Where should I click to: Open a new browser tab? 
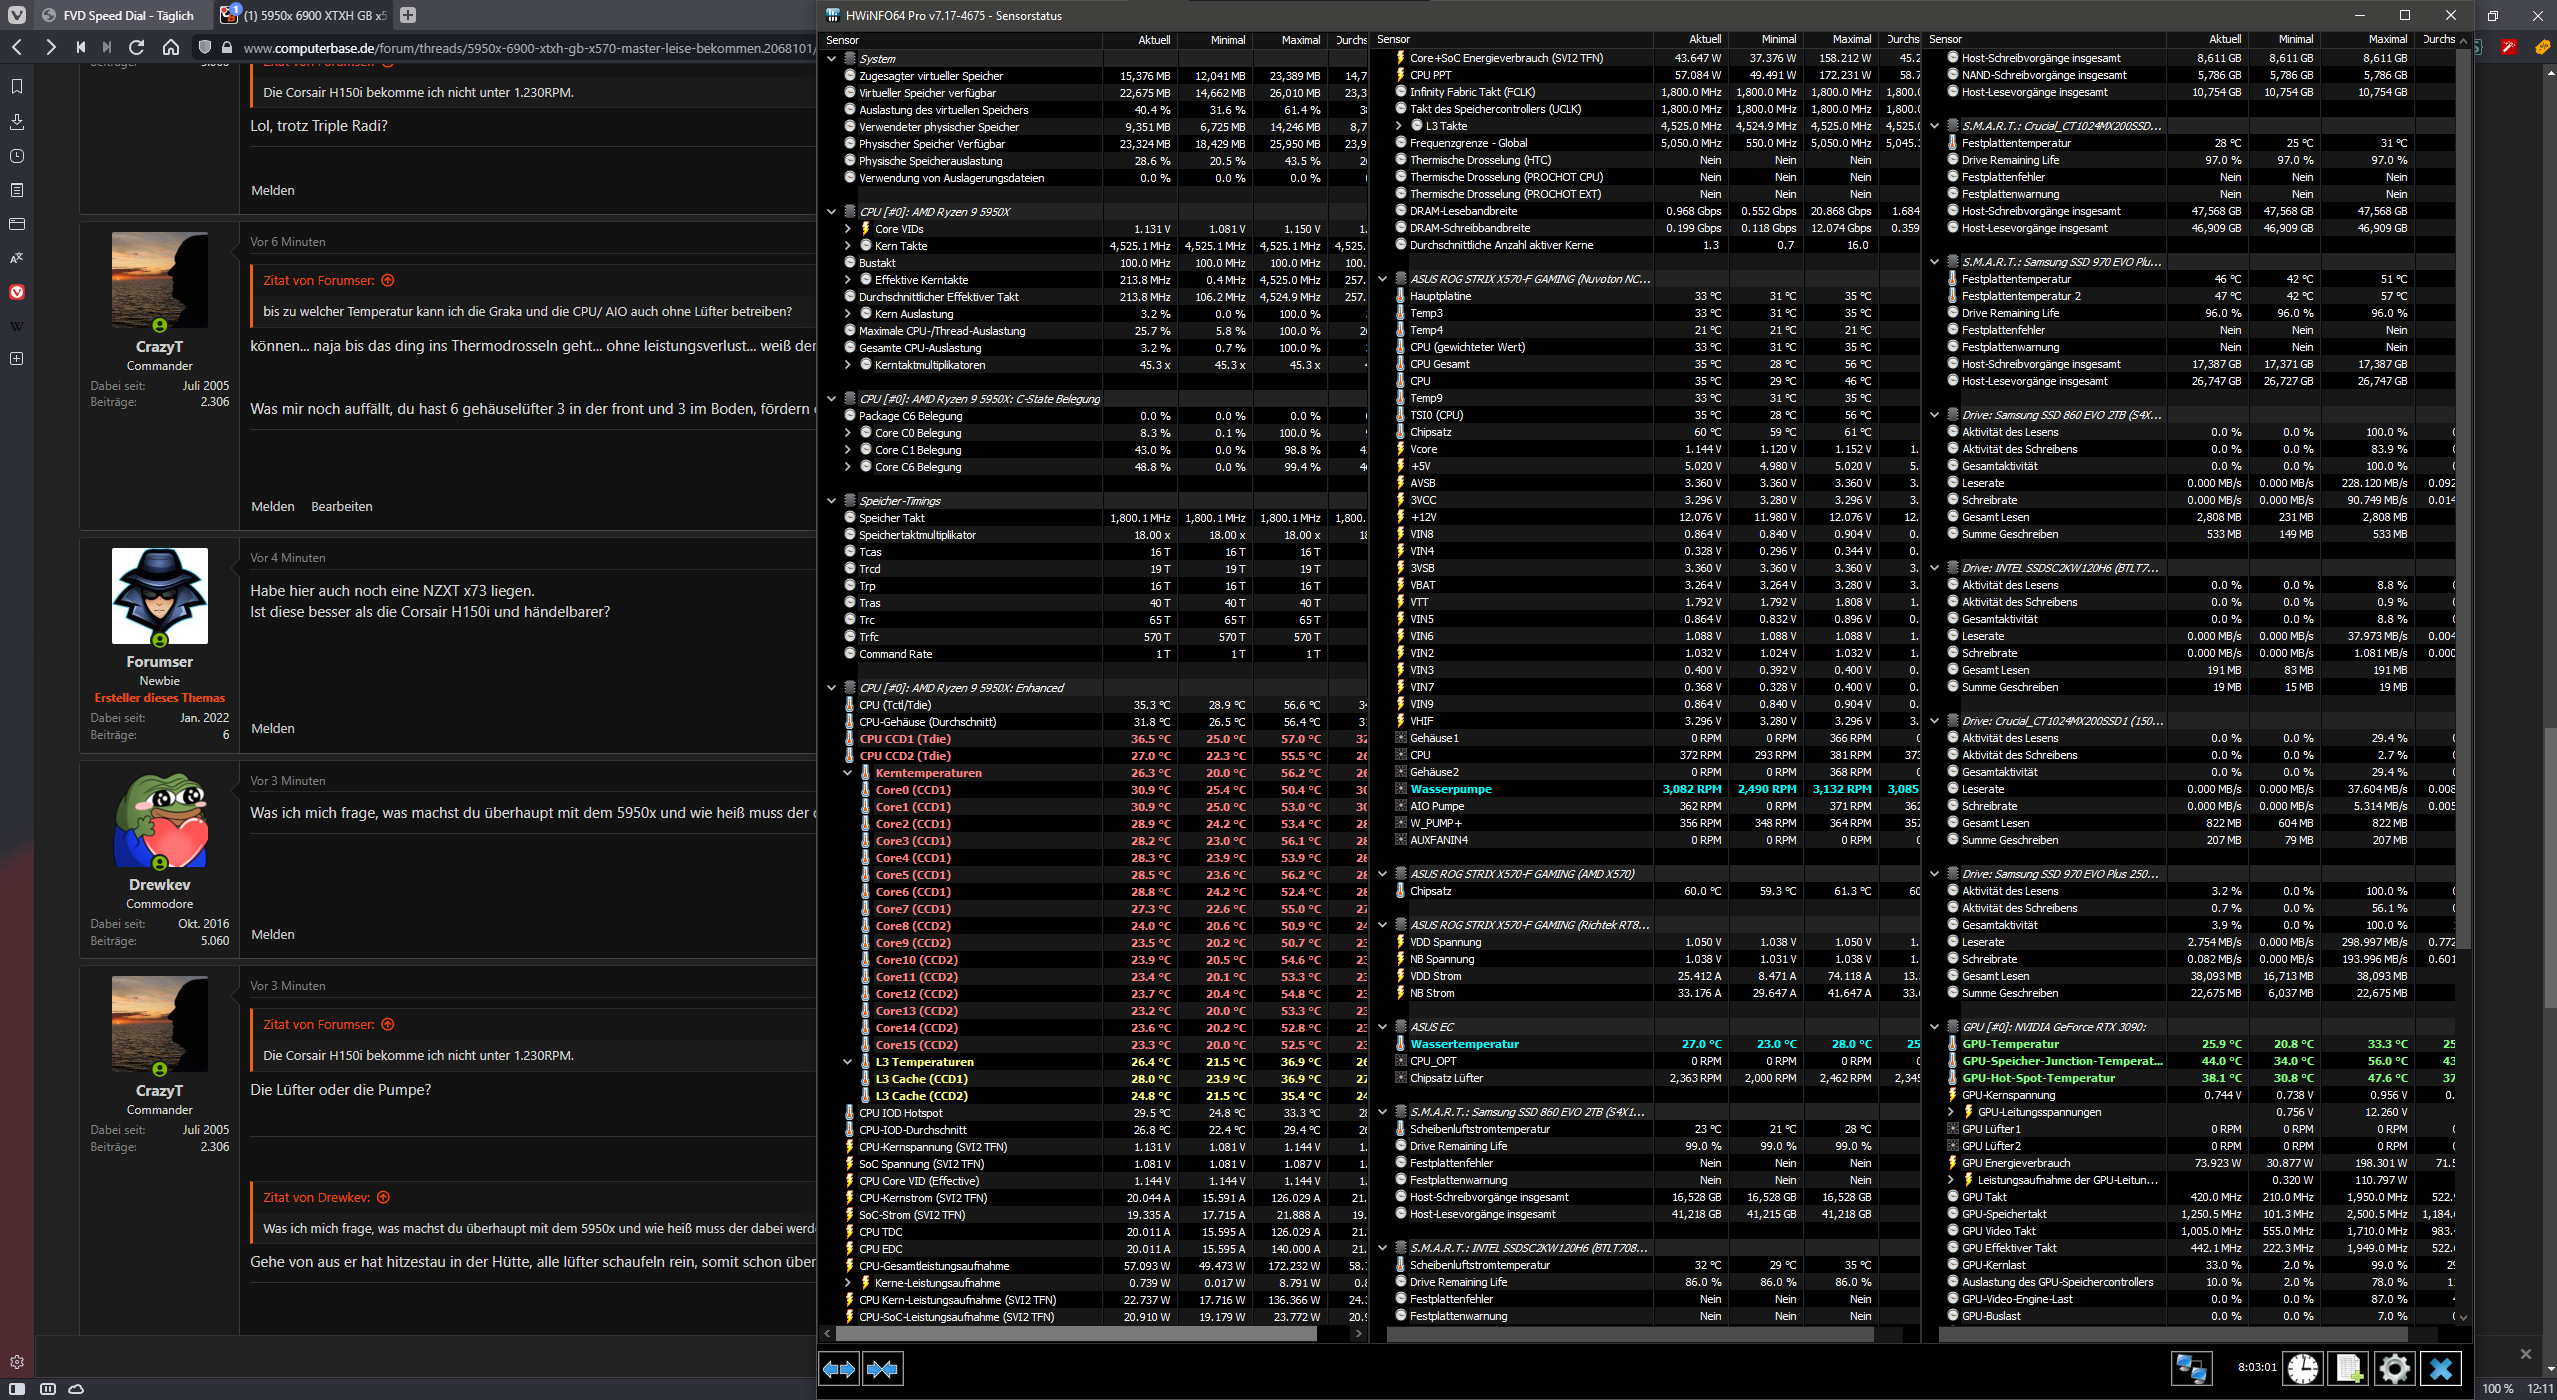point(408,15)
